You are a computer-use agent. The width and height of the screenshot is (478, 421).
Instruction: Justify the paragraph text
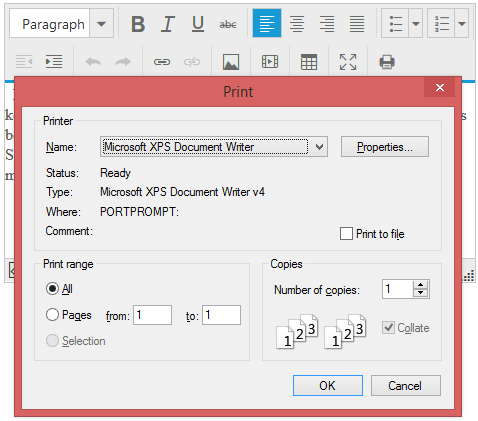pyautogui.click(x=357, y=24)
